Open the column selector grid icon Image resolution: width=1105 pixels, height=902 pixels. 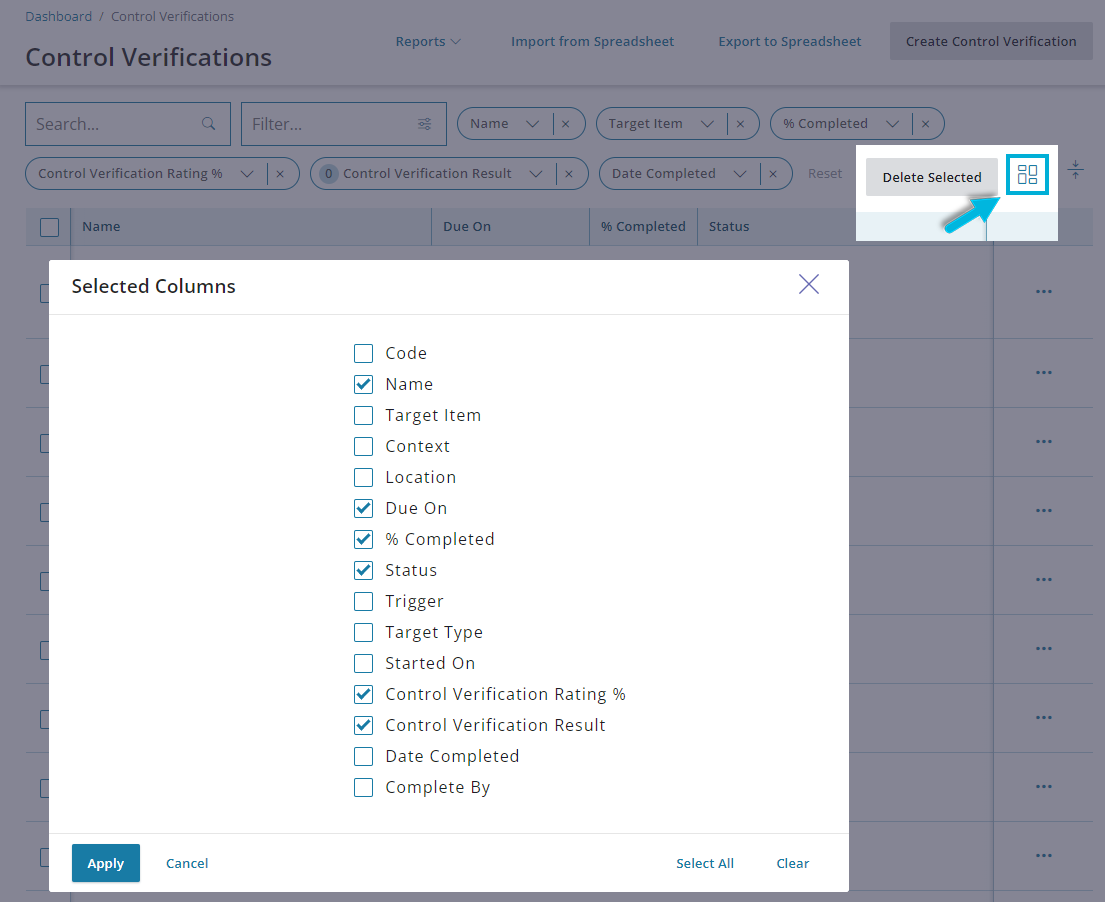(1027, 174)
